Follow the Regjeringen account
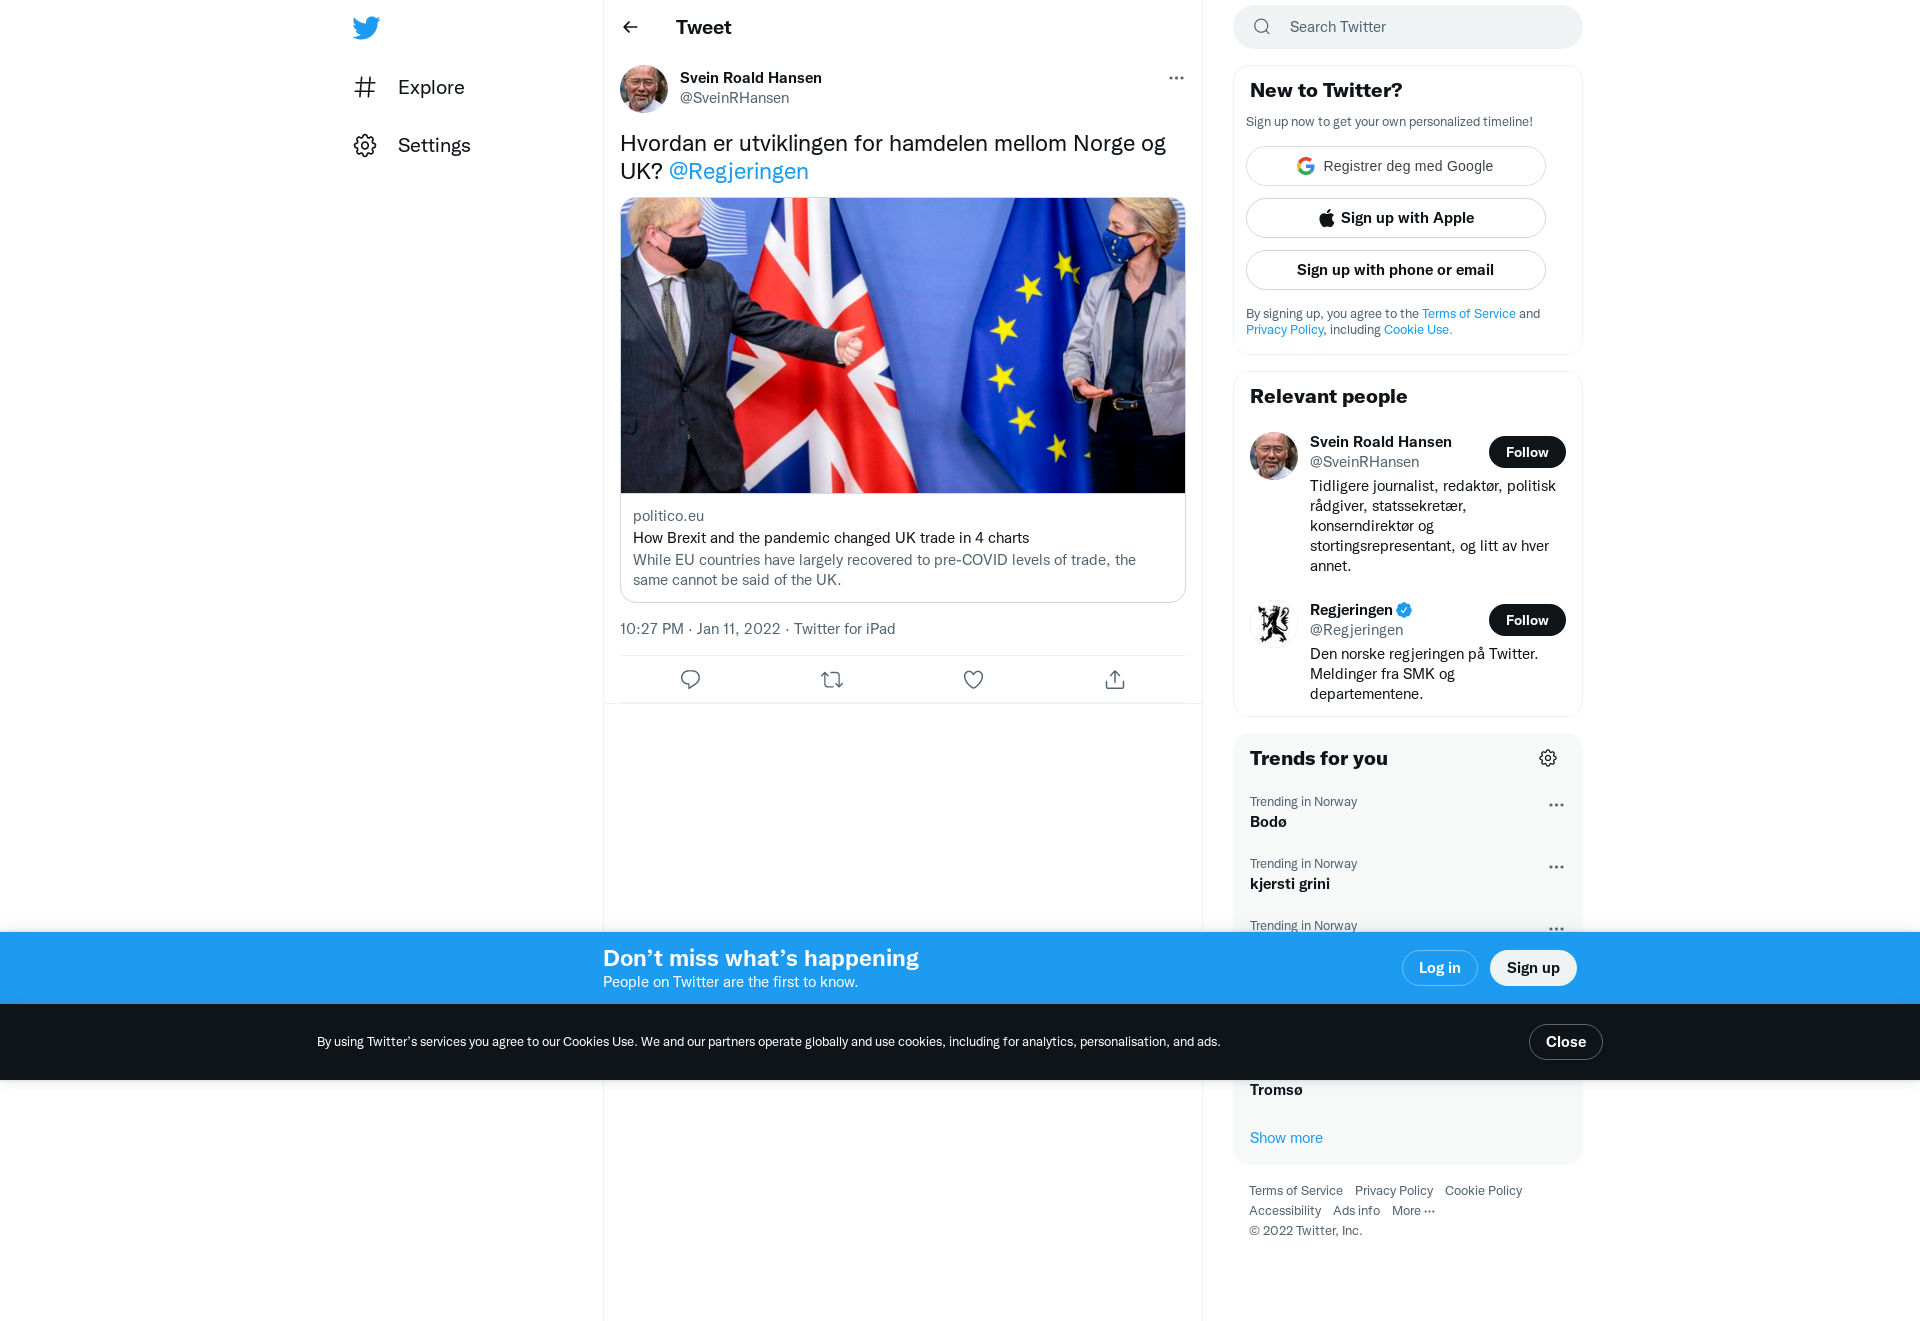Image resolution: width=1920 pixels, height=1321 pixels. coord(1527,620)
